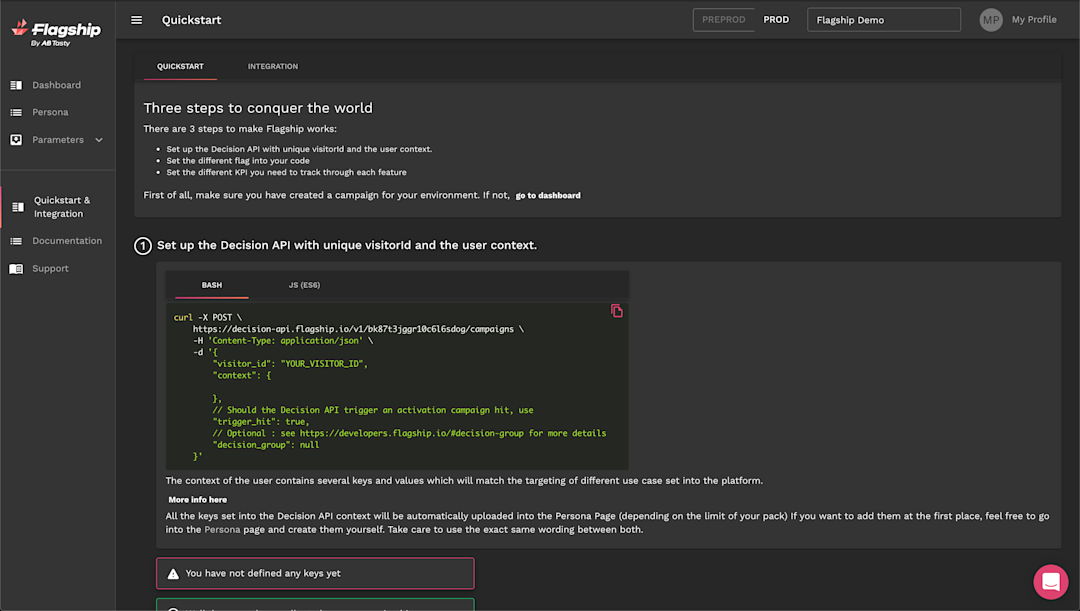Click the warning triangle icon

[x=173, y=574]
